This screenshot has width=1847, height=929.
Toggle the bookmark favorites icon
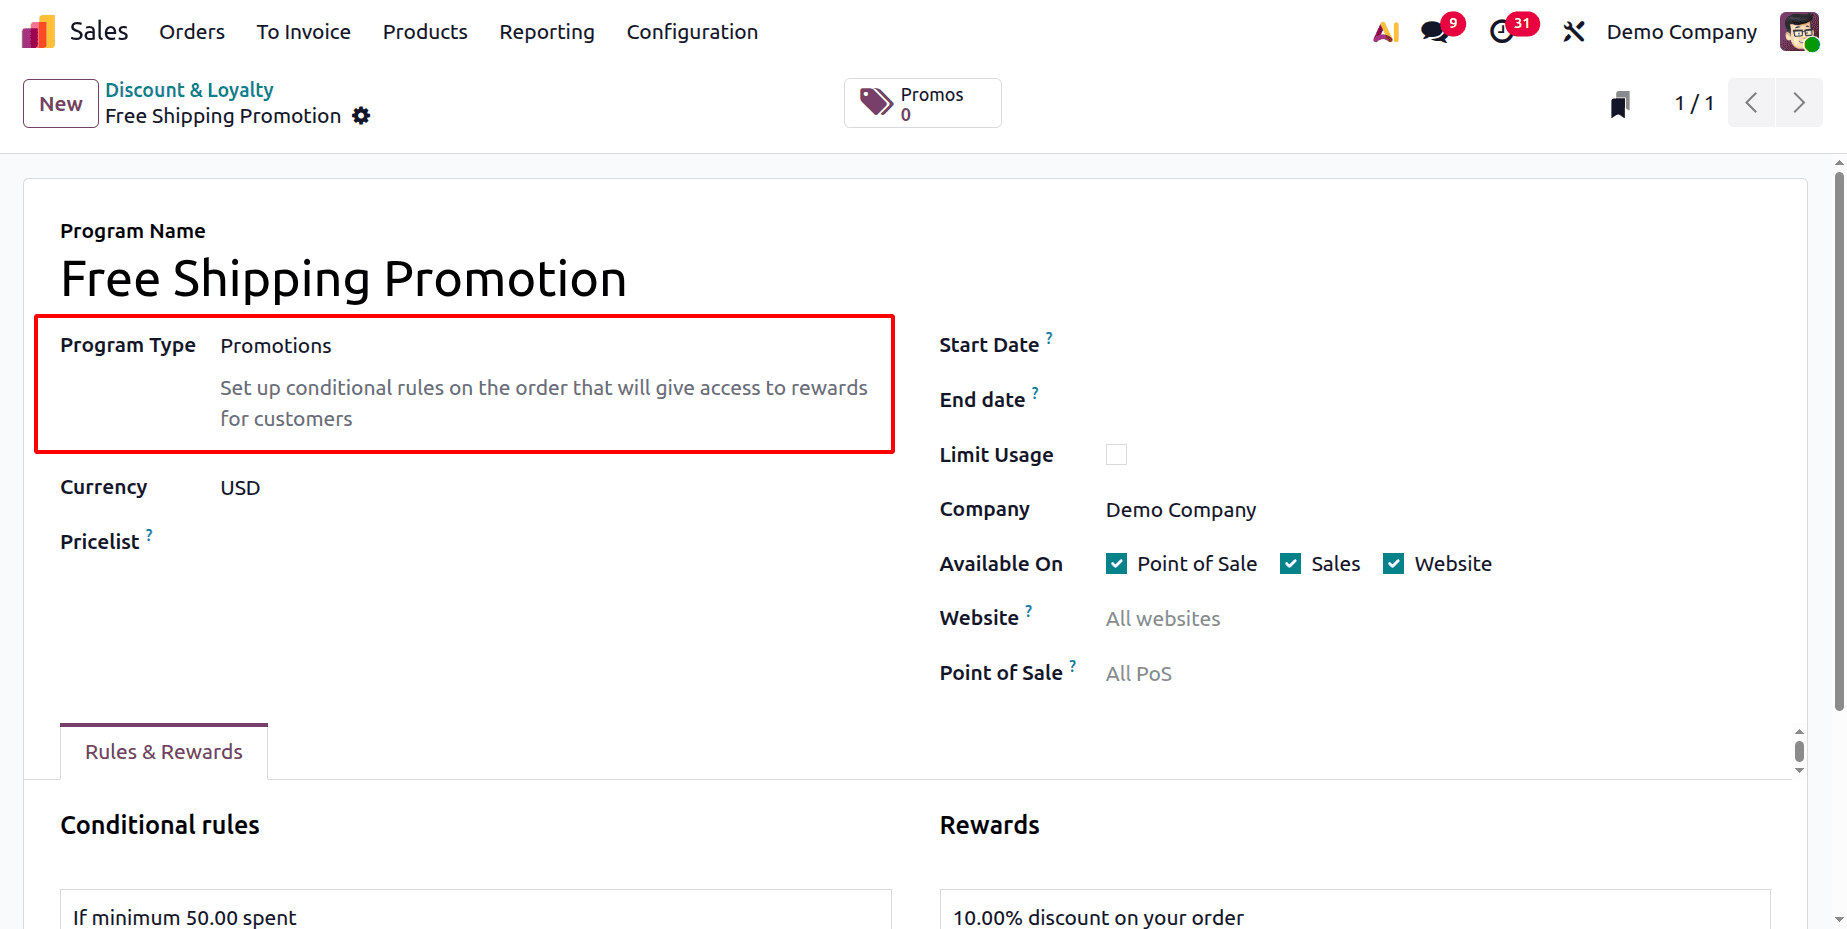(x=1620, y=103)
